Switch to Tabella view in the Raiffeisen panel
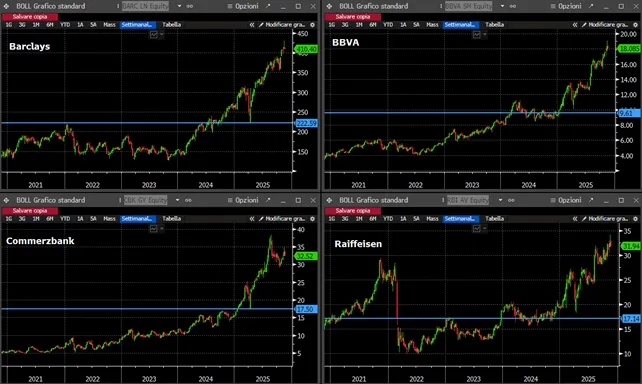This screenshot has width=642, height=384. [495, 219]
